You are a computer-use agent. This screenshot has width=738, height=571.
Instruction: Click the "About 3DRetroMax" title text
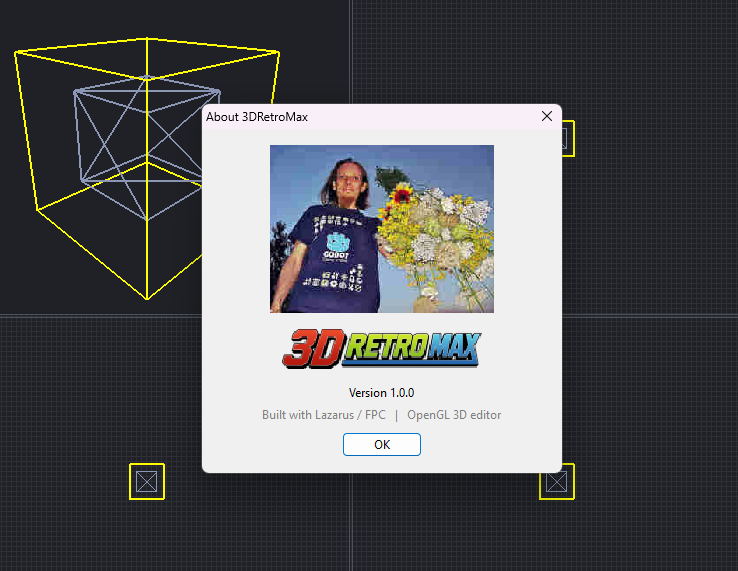257,117
